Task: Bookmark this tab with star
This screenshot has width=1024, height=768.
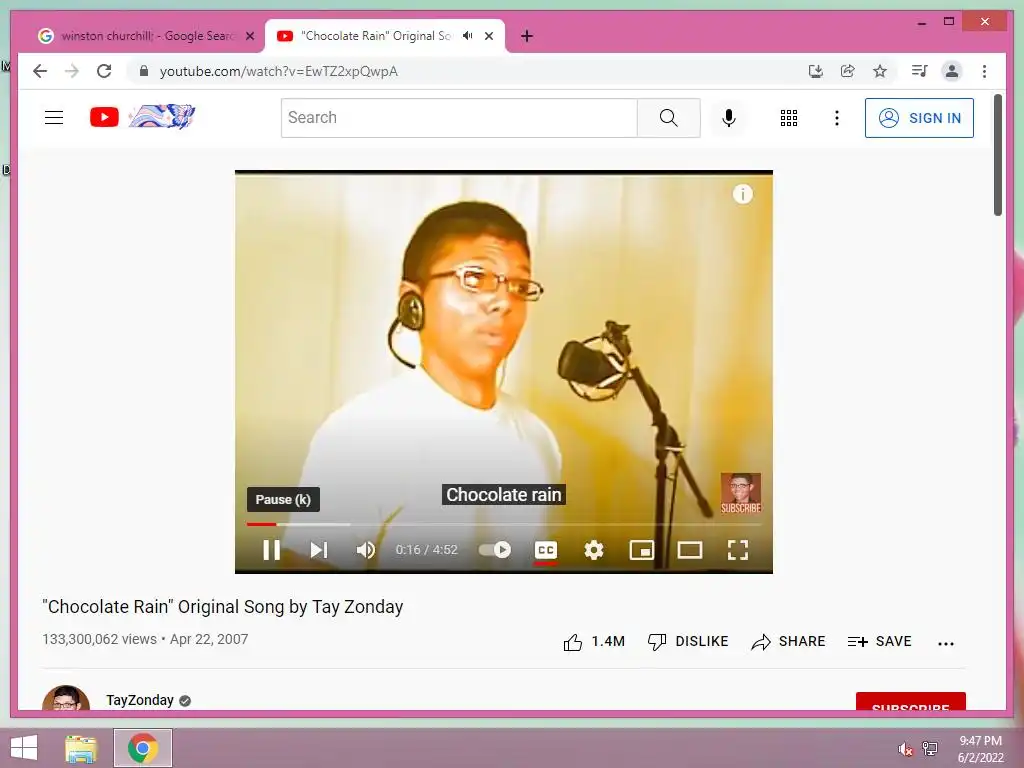Action: tap(880, 71)
